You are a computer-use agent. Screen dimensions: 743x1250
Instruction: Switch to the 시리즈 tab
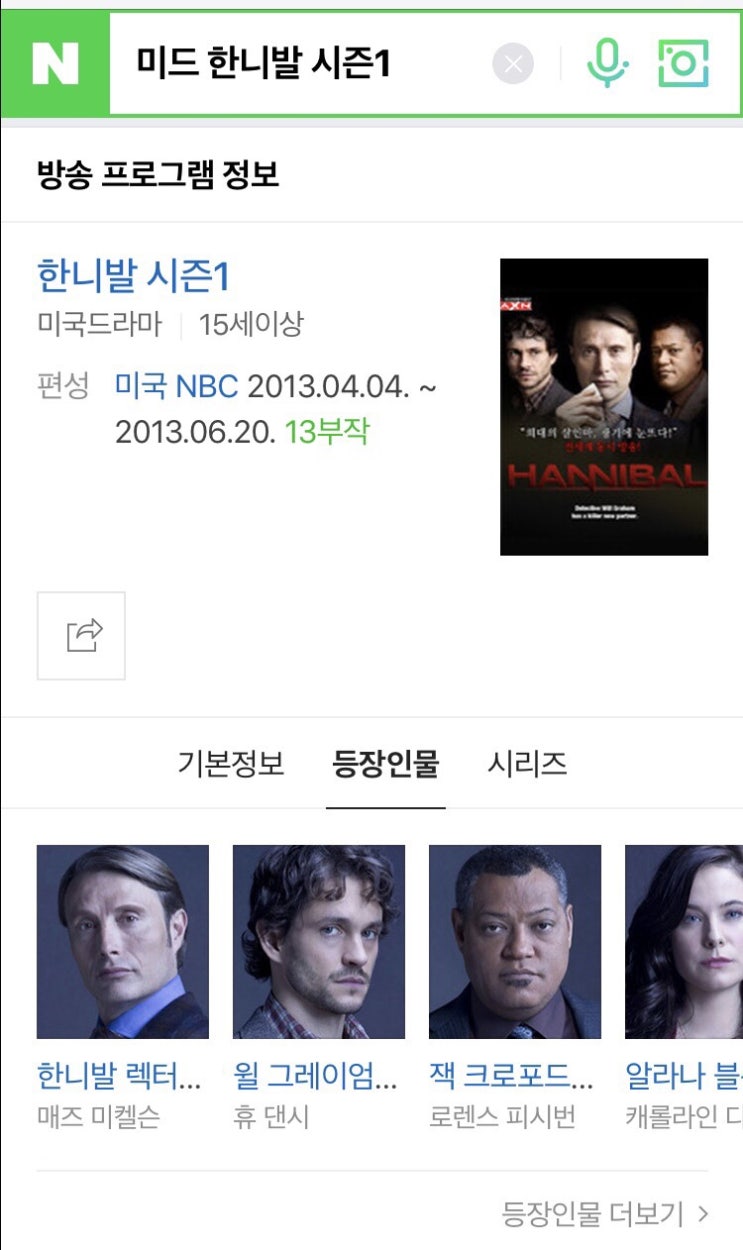point(527,764)
